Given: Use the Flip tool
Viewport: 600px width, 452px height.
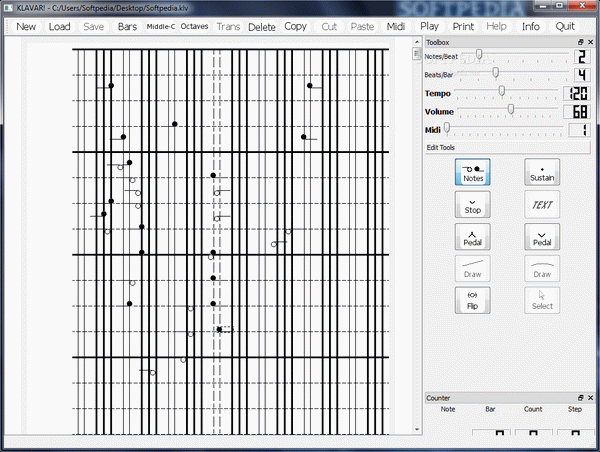Looking at the screenshot, I should [473, 300].
